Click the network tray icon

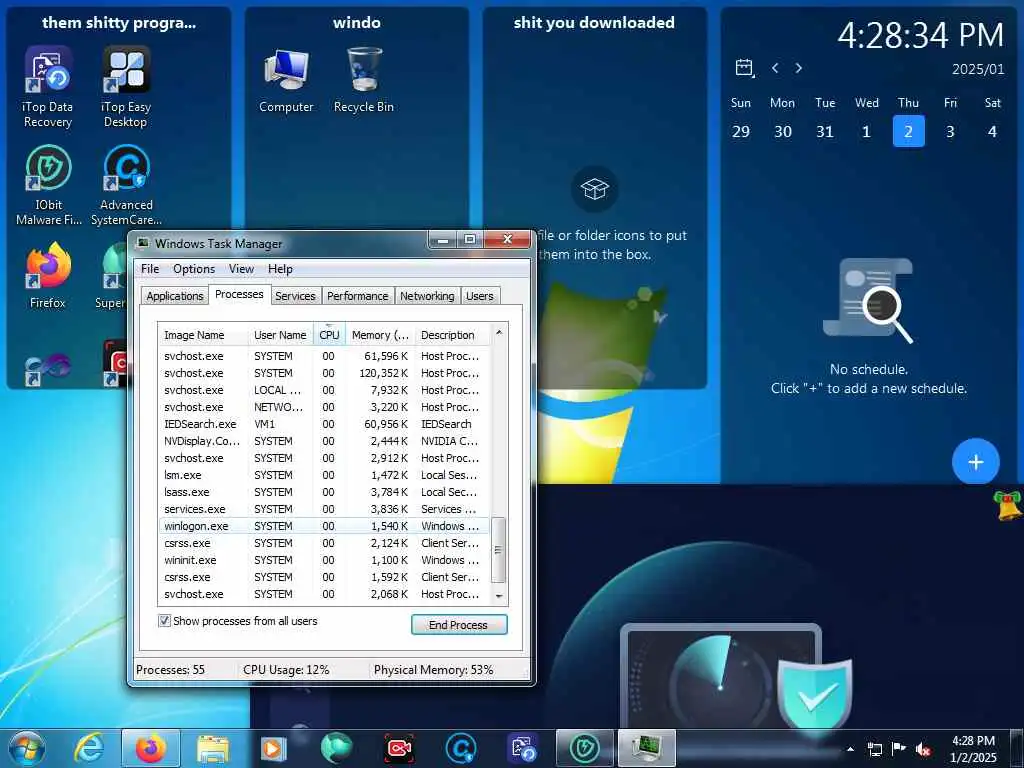point(874,749)
